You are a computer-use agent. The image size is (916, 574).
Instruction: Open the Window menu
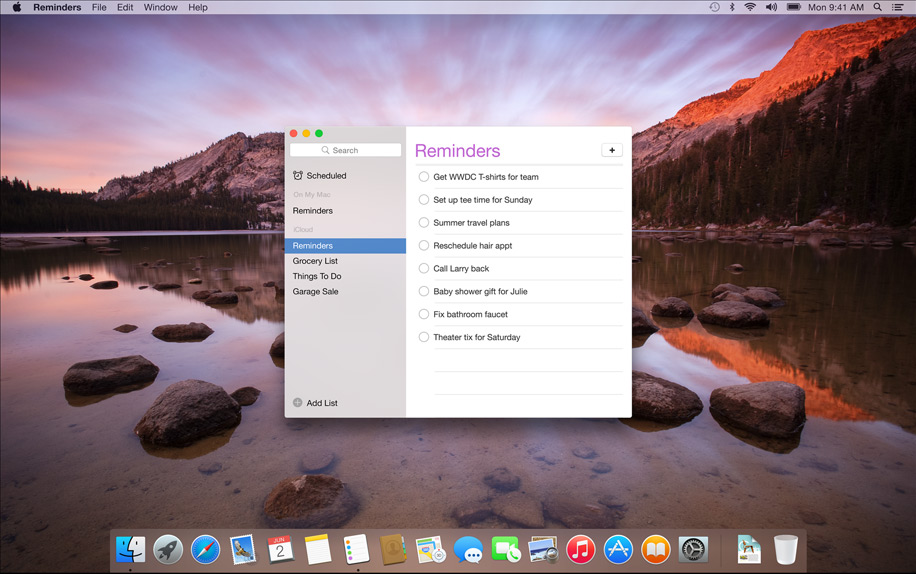point(160,7)
